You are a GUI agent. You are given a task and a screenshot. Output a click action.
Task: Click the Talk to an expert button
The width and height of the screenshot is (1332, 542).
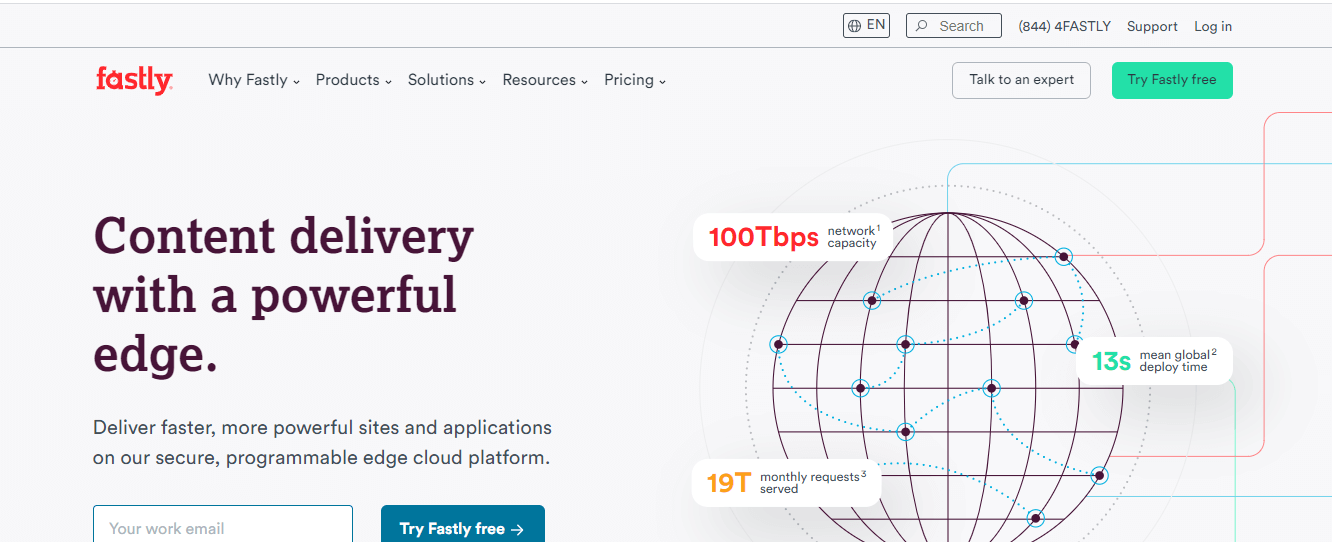coord(1021,80)
